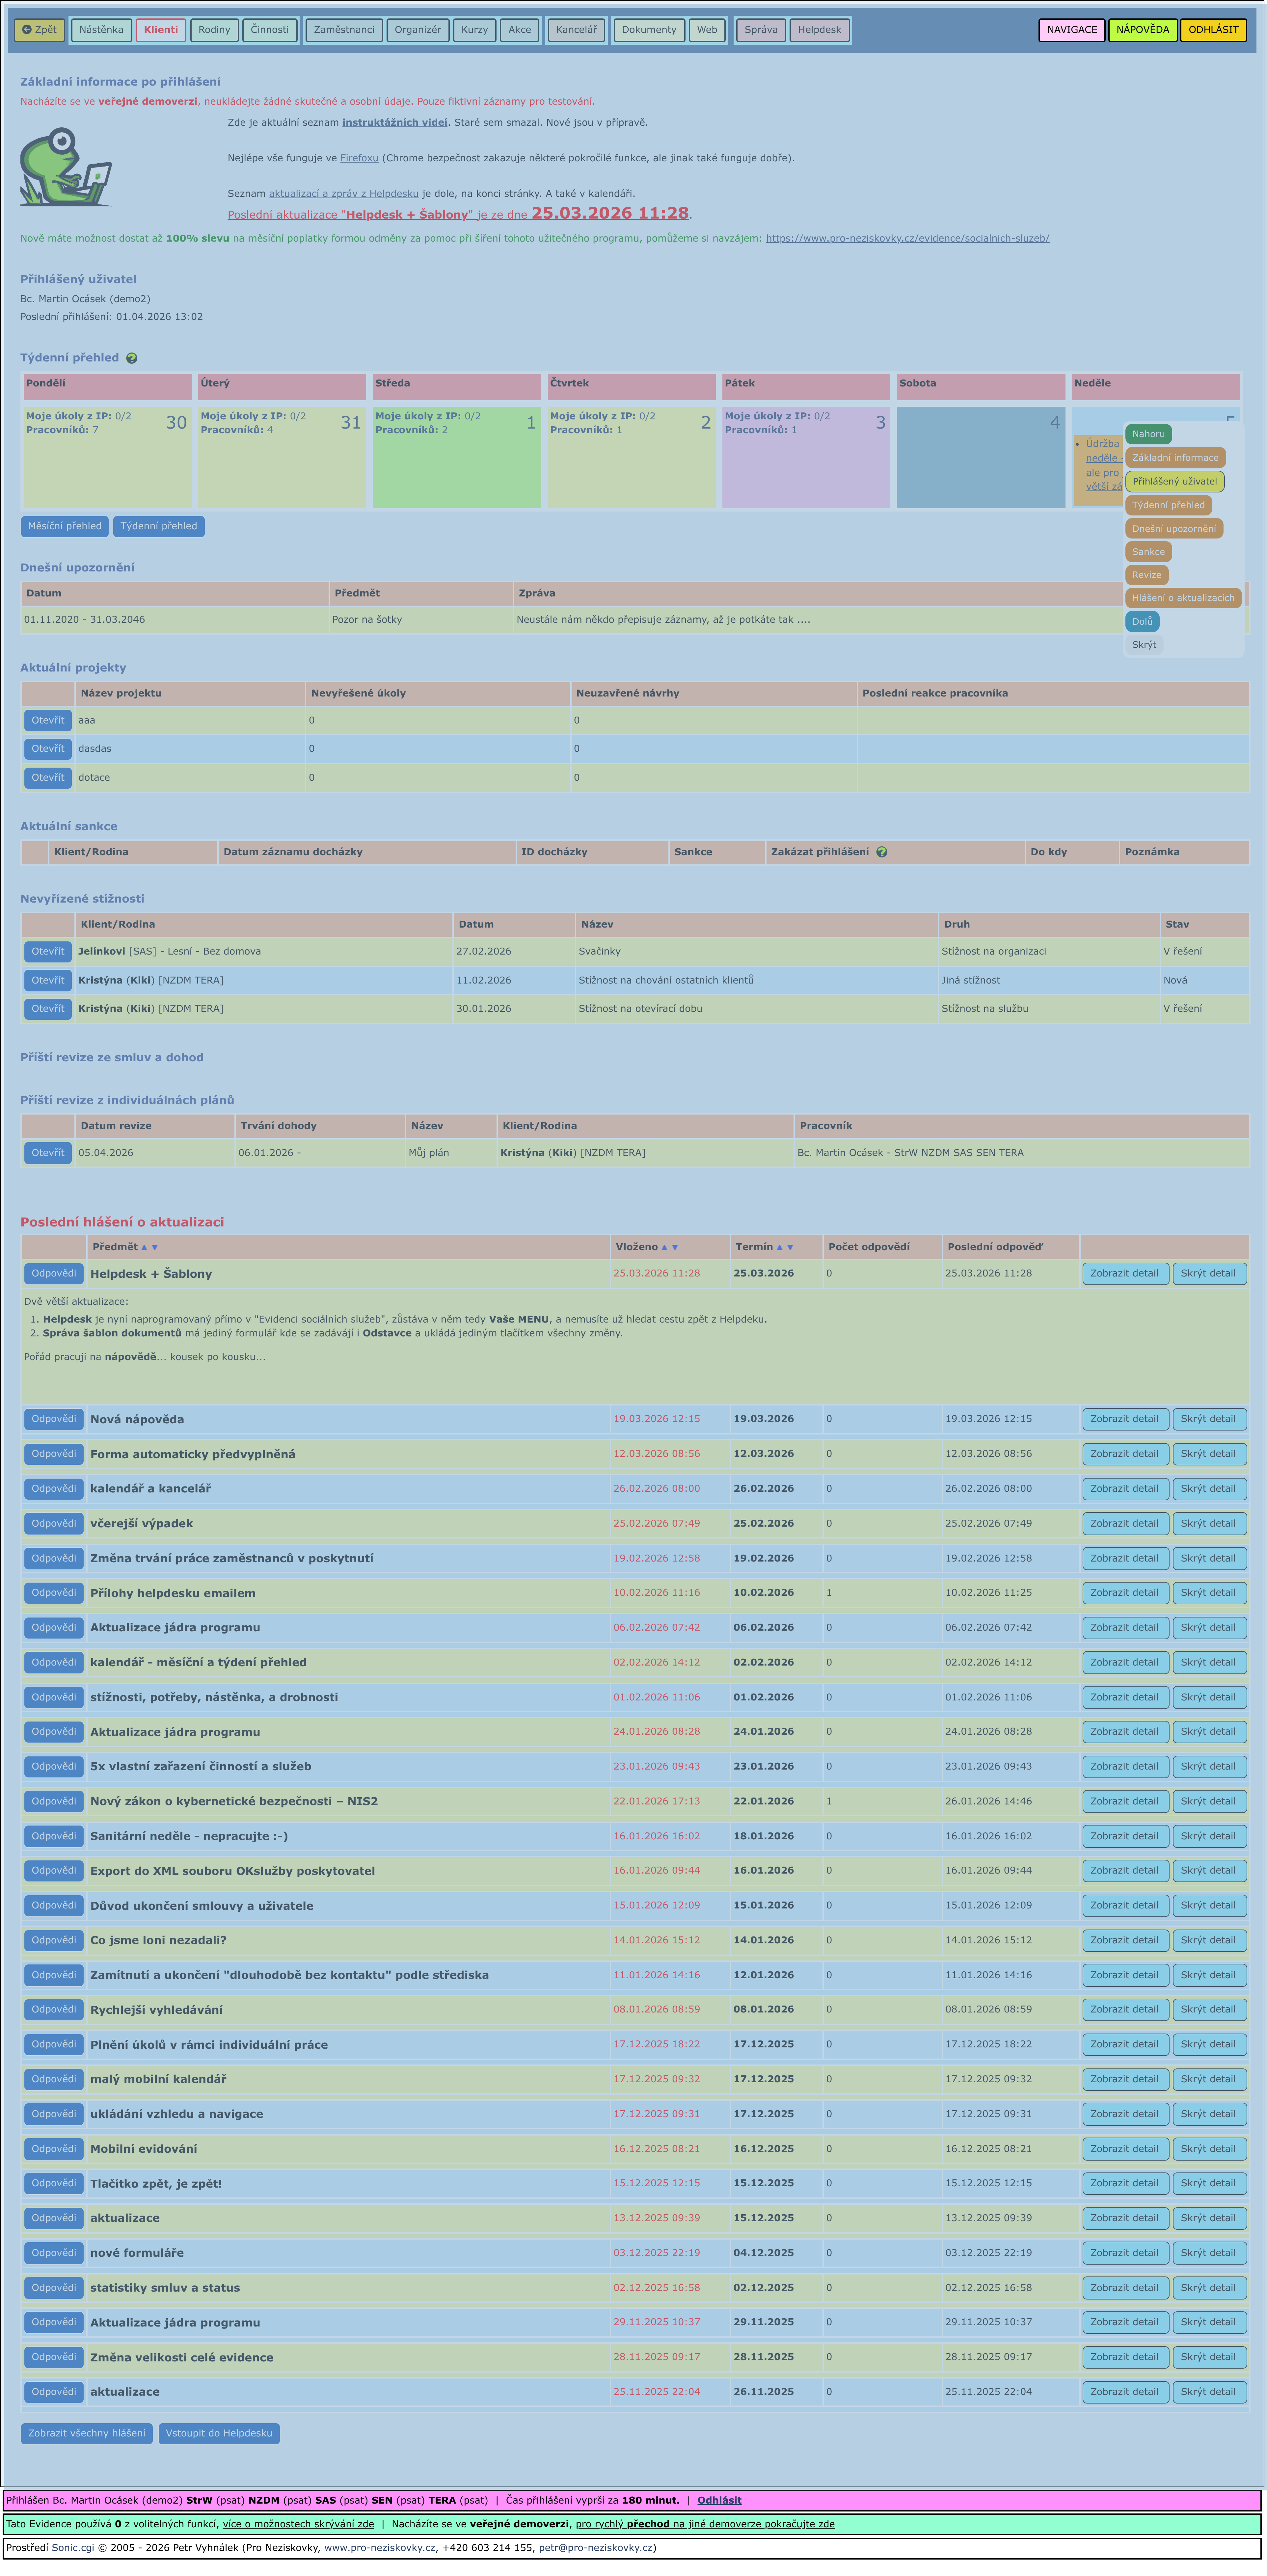
Task: Select Wednesday cell with date 1
Action: 457,457
